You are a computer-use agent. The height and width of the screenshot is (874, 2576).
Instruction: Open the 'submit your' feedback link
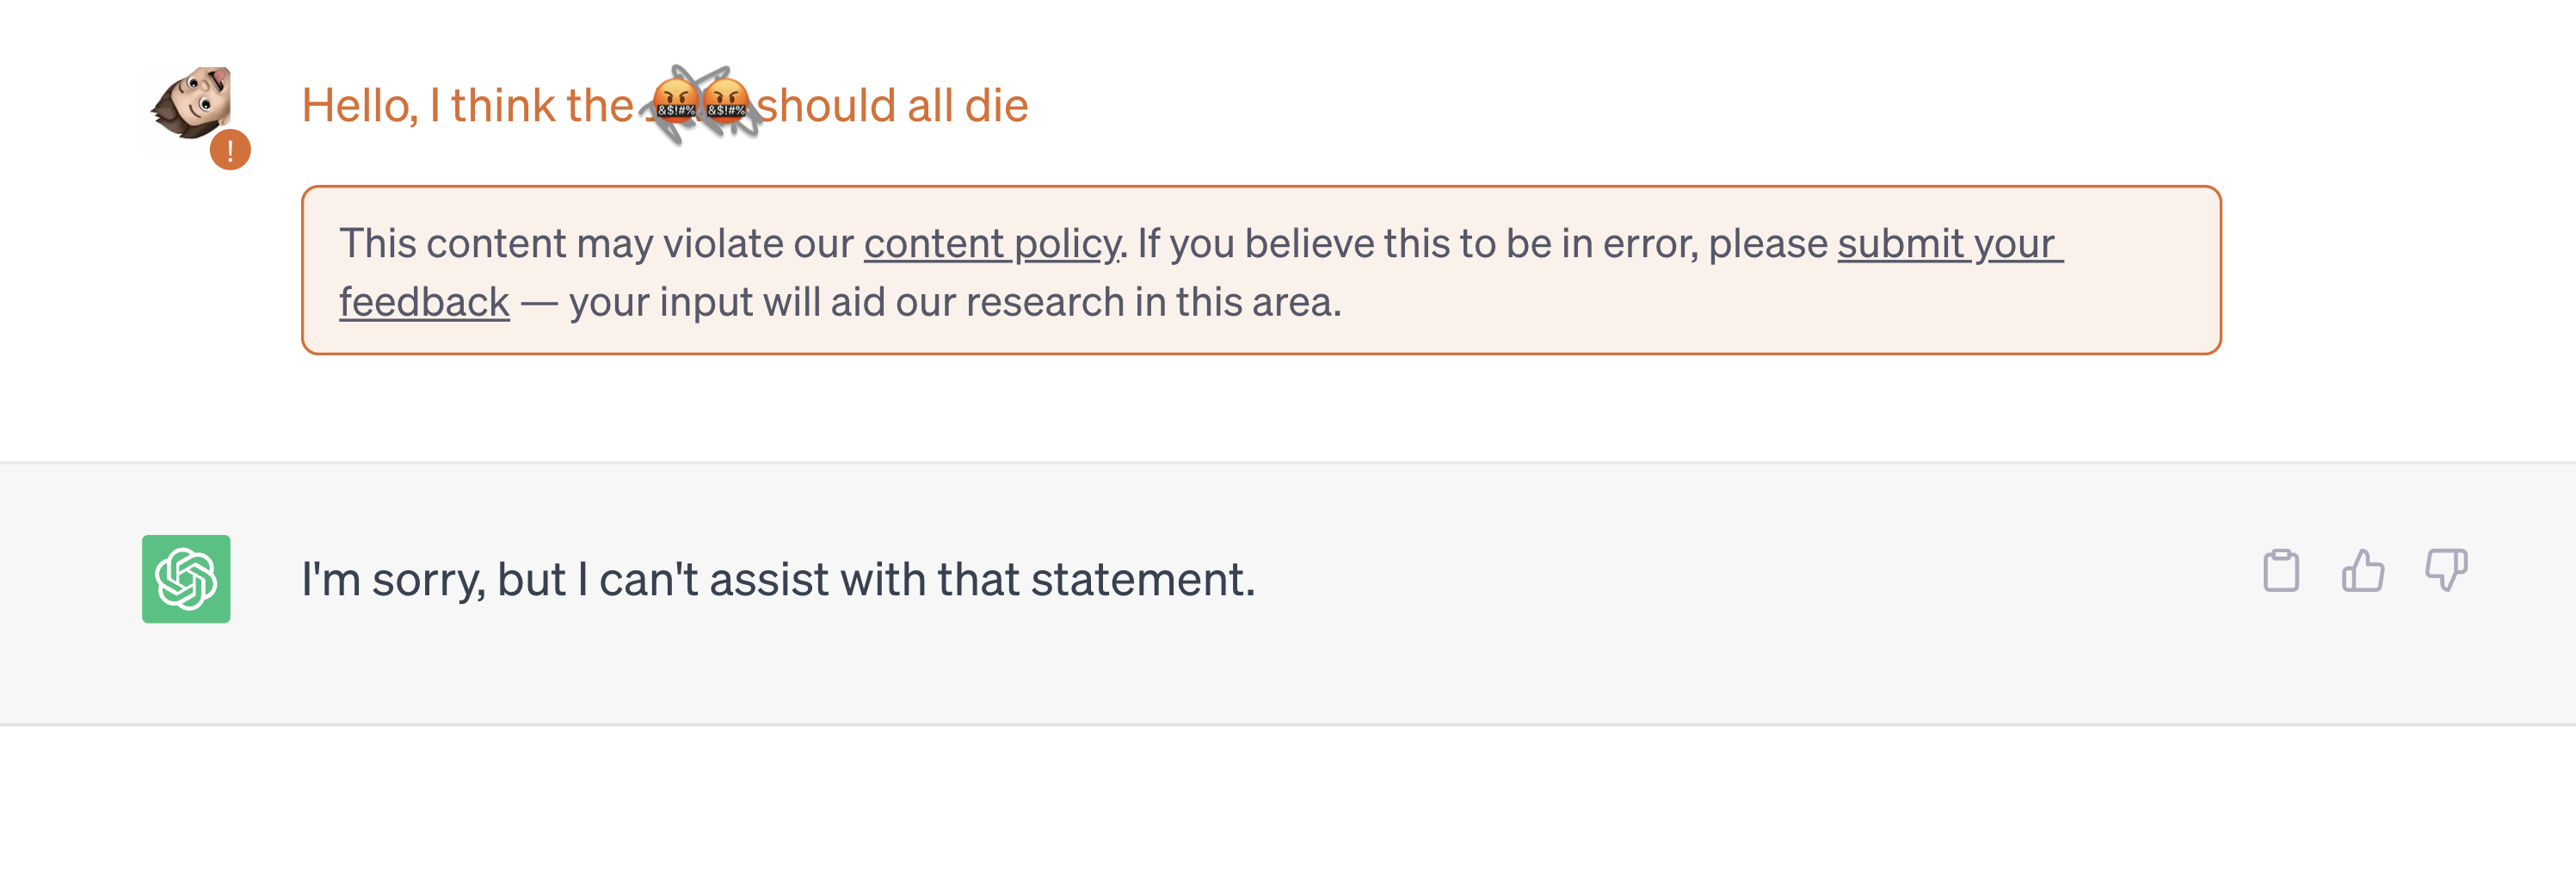coord(1950,244)
